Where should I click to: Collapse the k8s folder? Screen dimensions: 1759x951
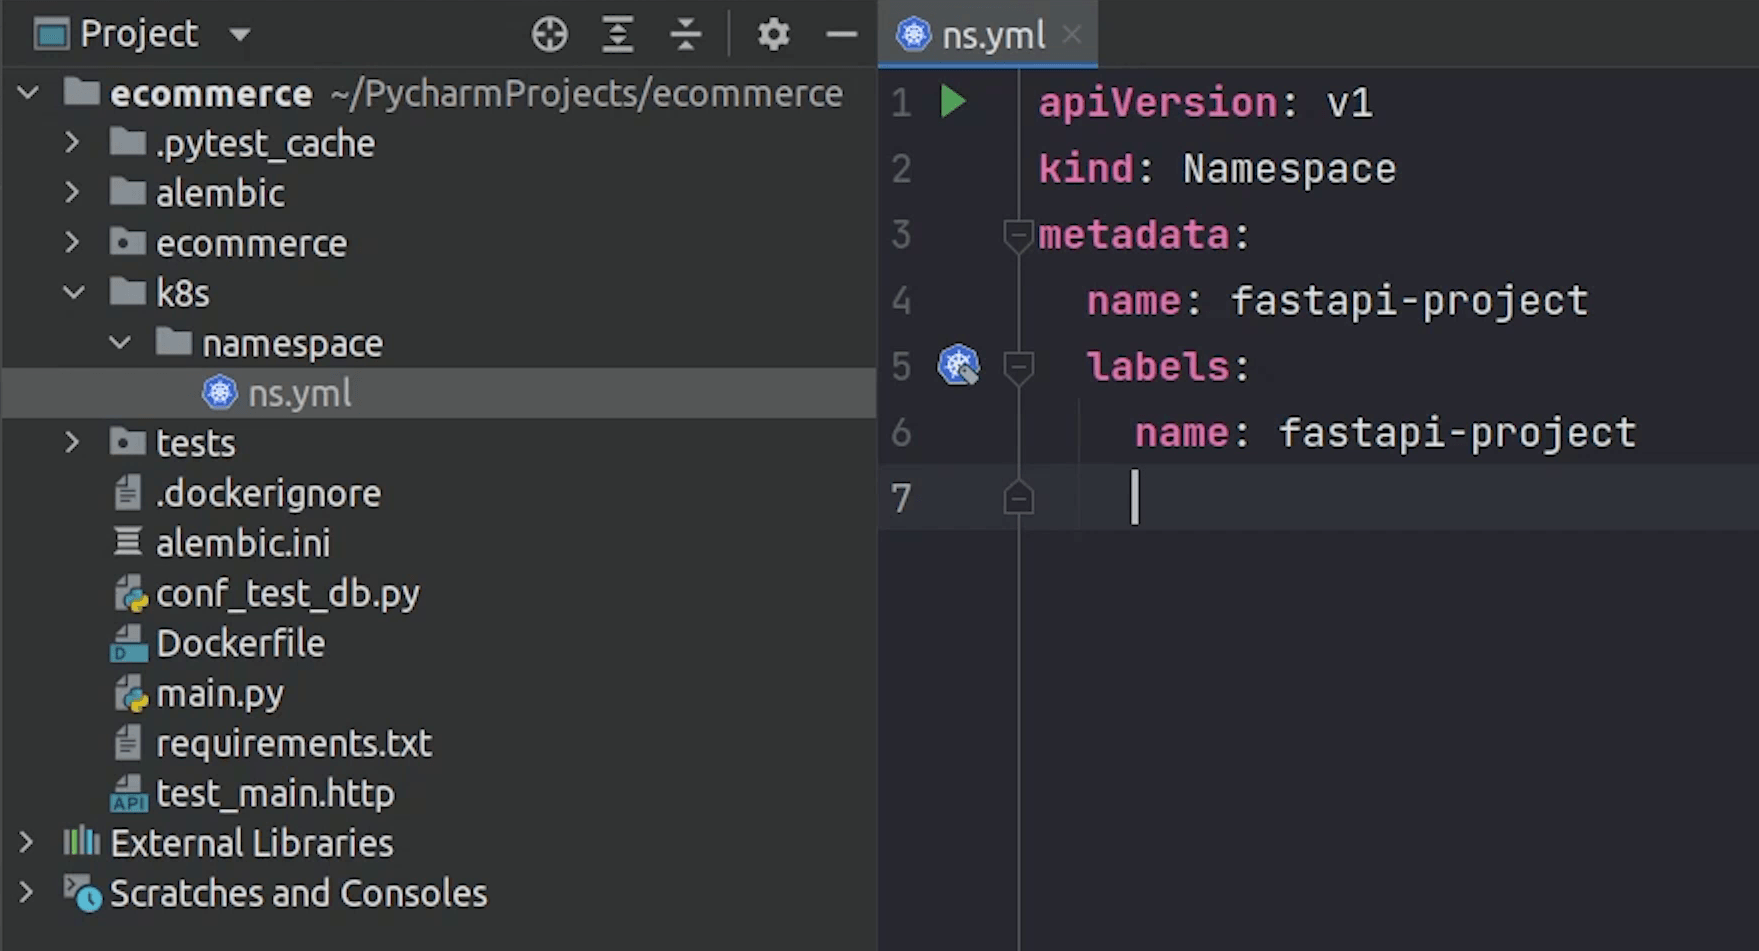tap(74, 293)
